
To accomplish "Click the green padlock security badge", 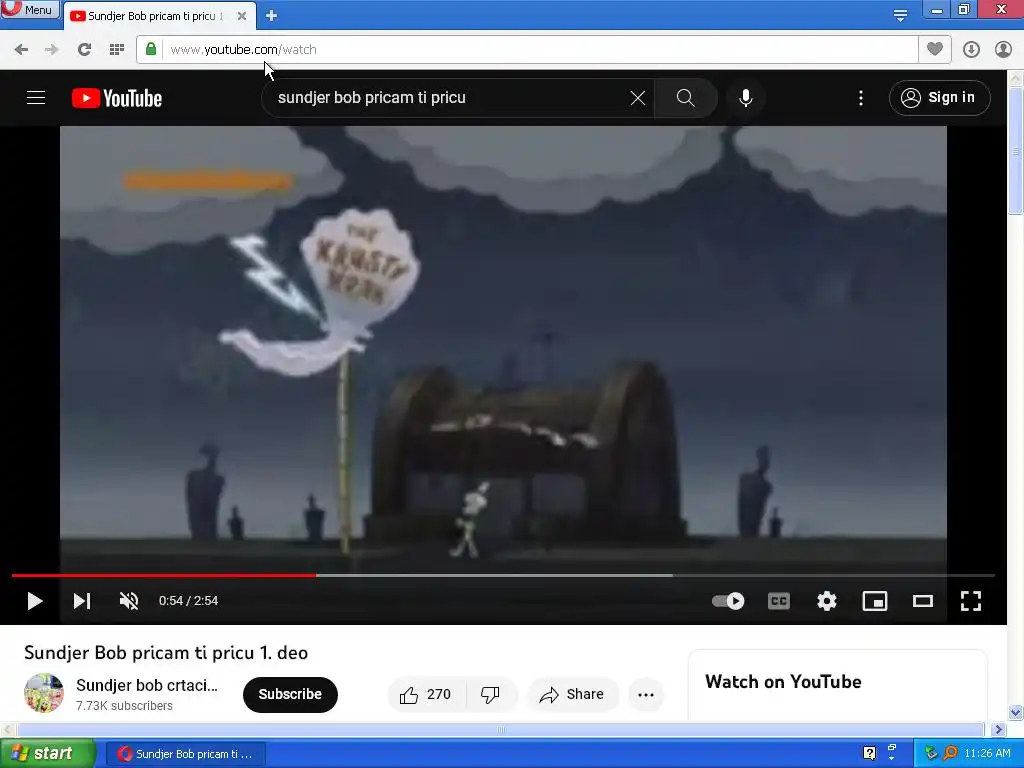I will coord(151,49).
